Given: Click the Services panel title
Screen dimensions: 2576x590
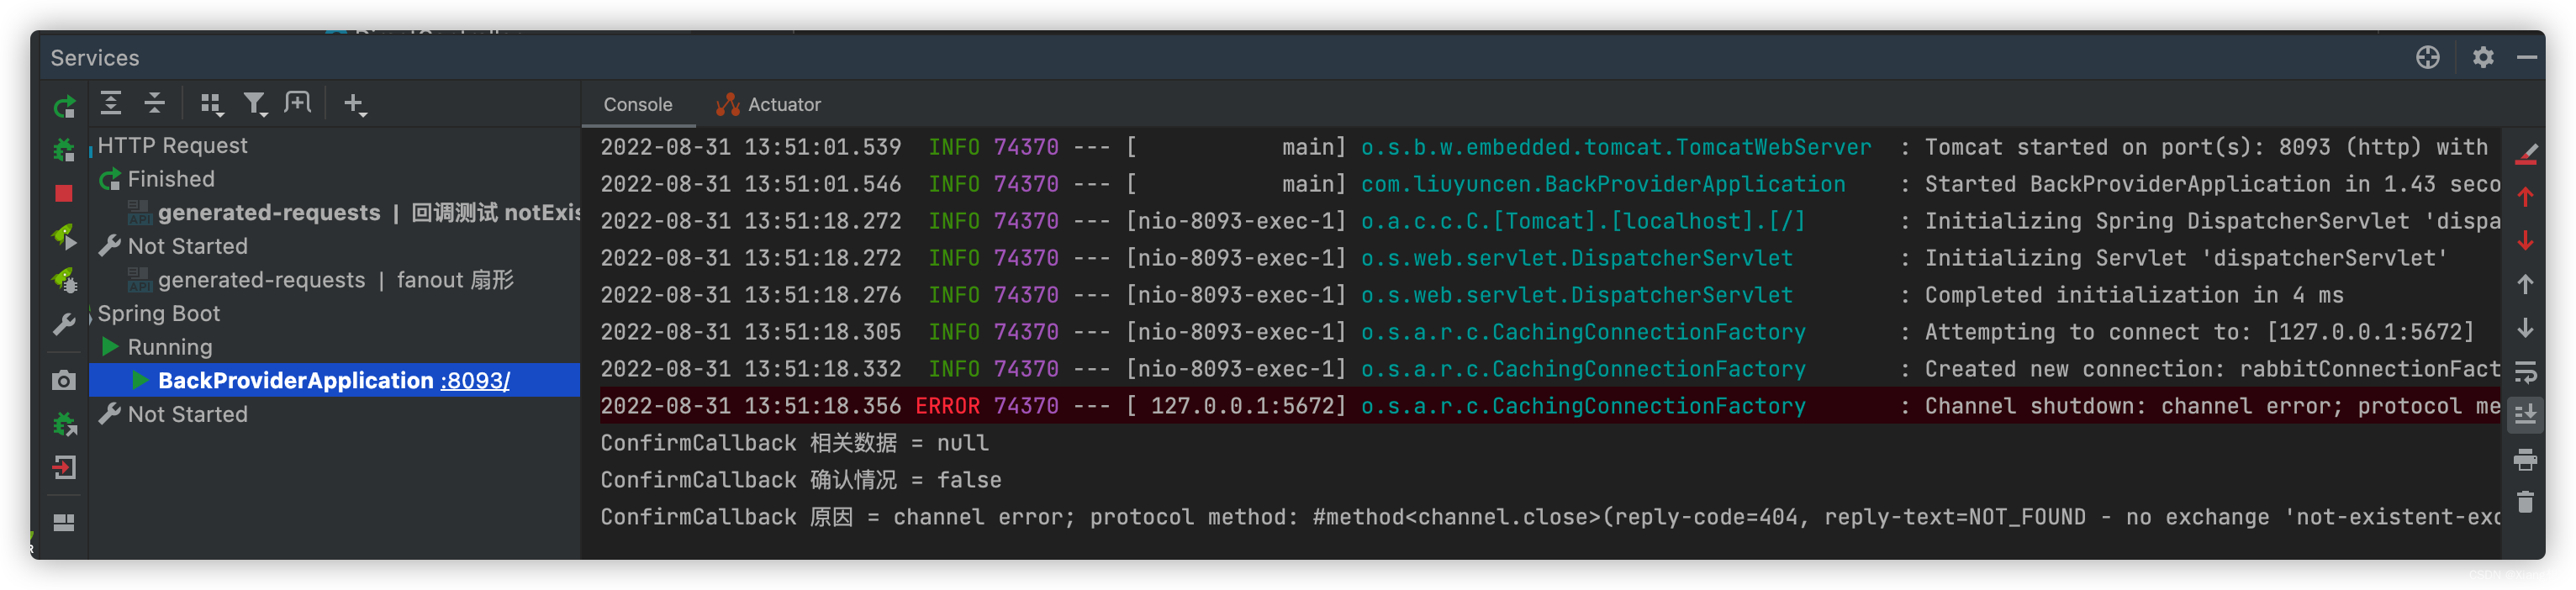Looking at the screenshot, I should pos(95,59).
